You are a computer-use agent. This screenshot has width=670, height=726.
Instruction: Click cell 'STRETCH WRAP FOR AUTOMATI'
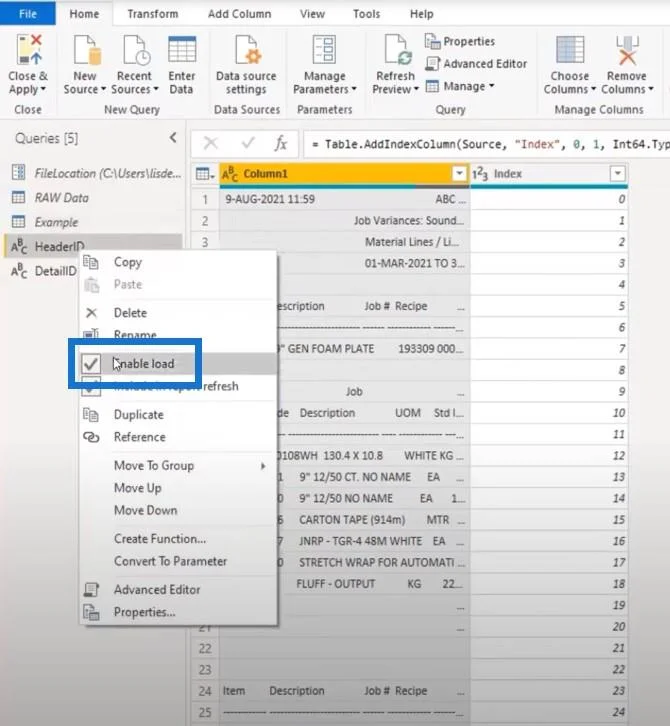pos(376,563)
